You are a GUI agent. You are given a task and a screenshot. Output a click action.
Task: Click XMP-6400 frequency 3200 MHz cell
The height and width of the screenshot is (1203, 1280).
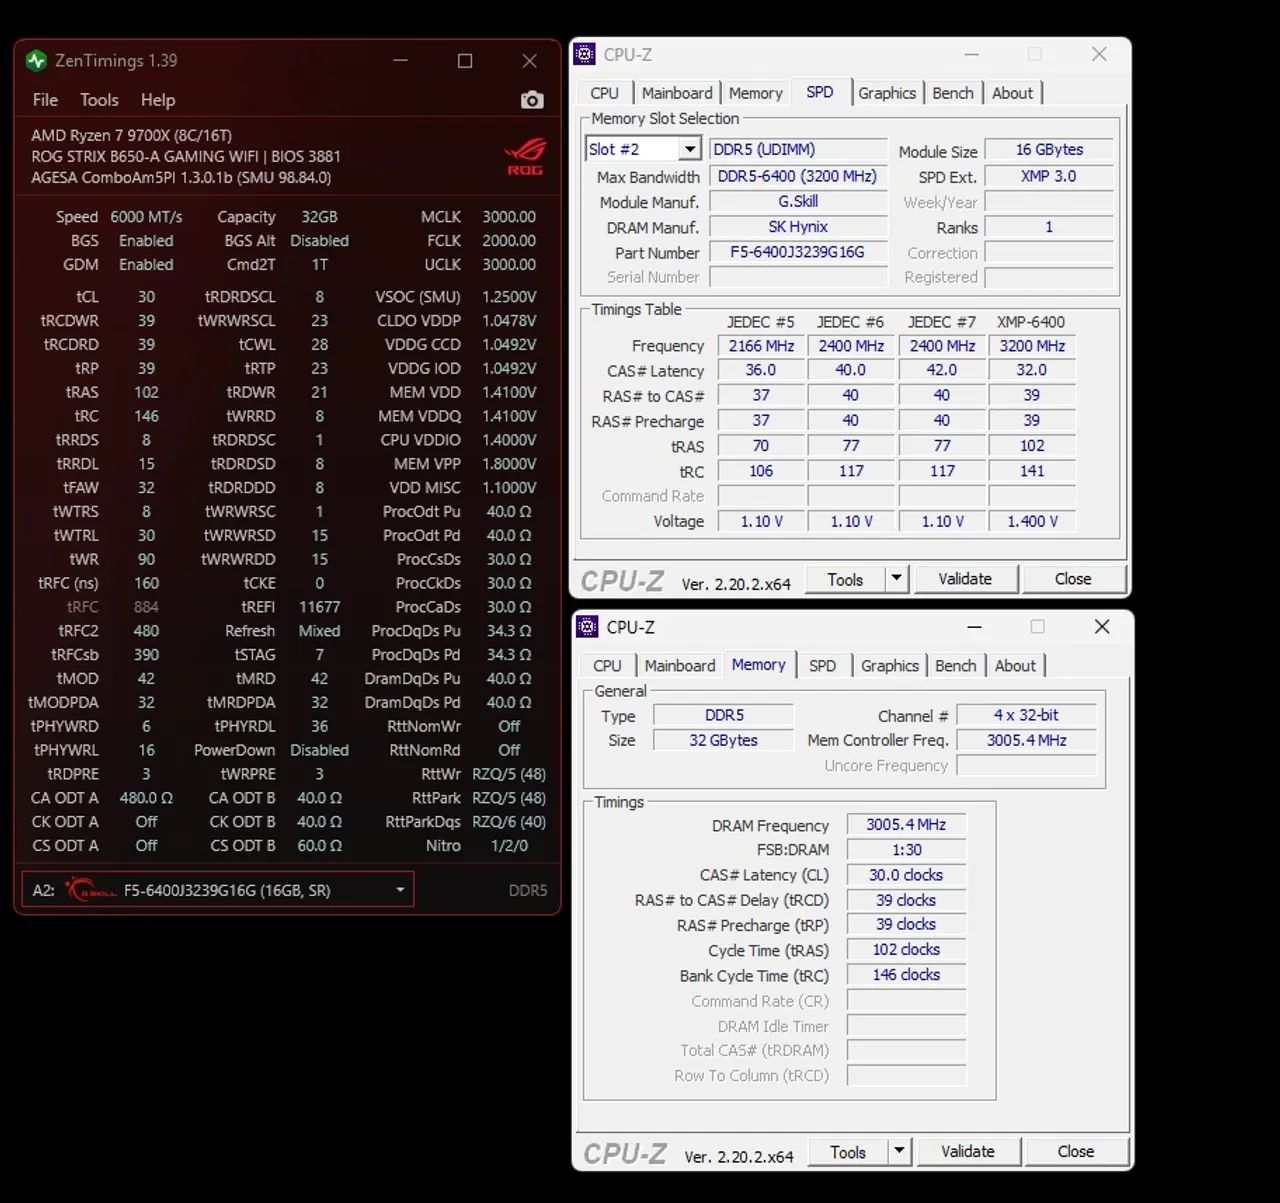[1032, 346]
